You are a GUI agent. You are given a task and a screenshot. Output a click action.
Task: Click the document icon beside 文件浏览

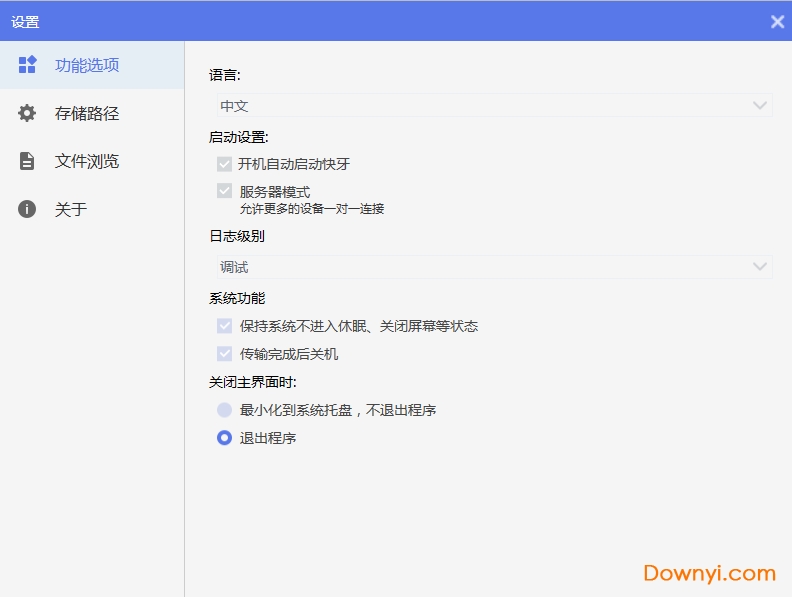(28, 161)
